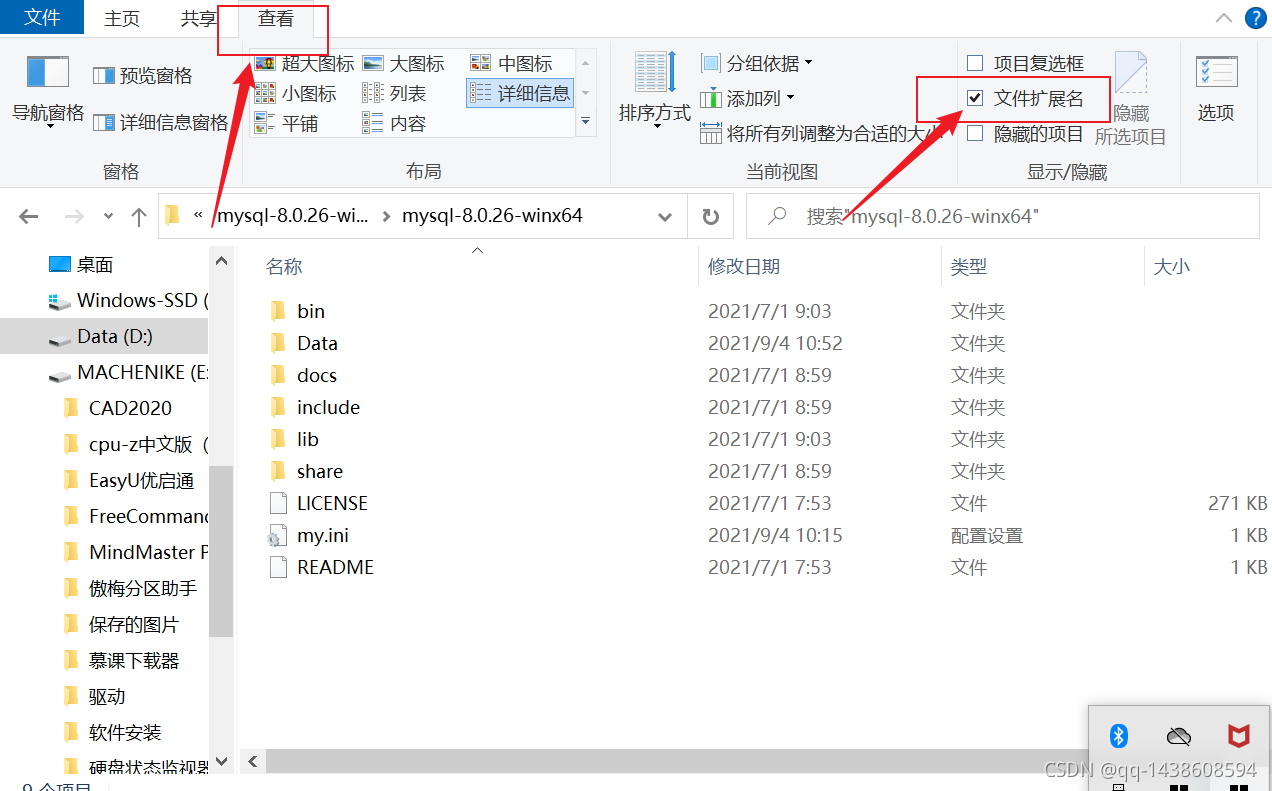Open recent locations dropdown arrow
1272x791 pixels.
point(108,216)
